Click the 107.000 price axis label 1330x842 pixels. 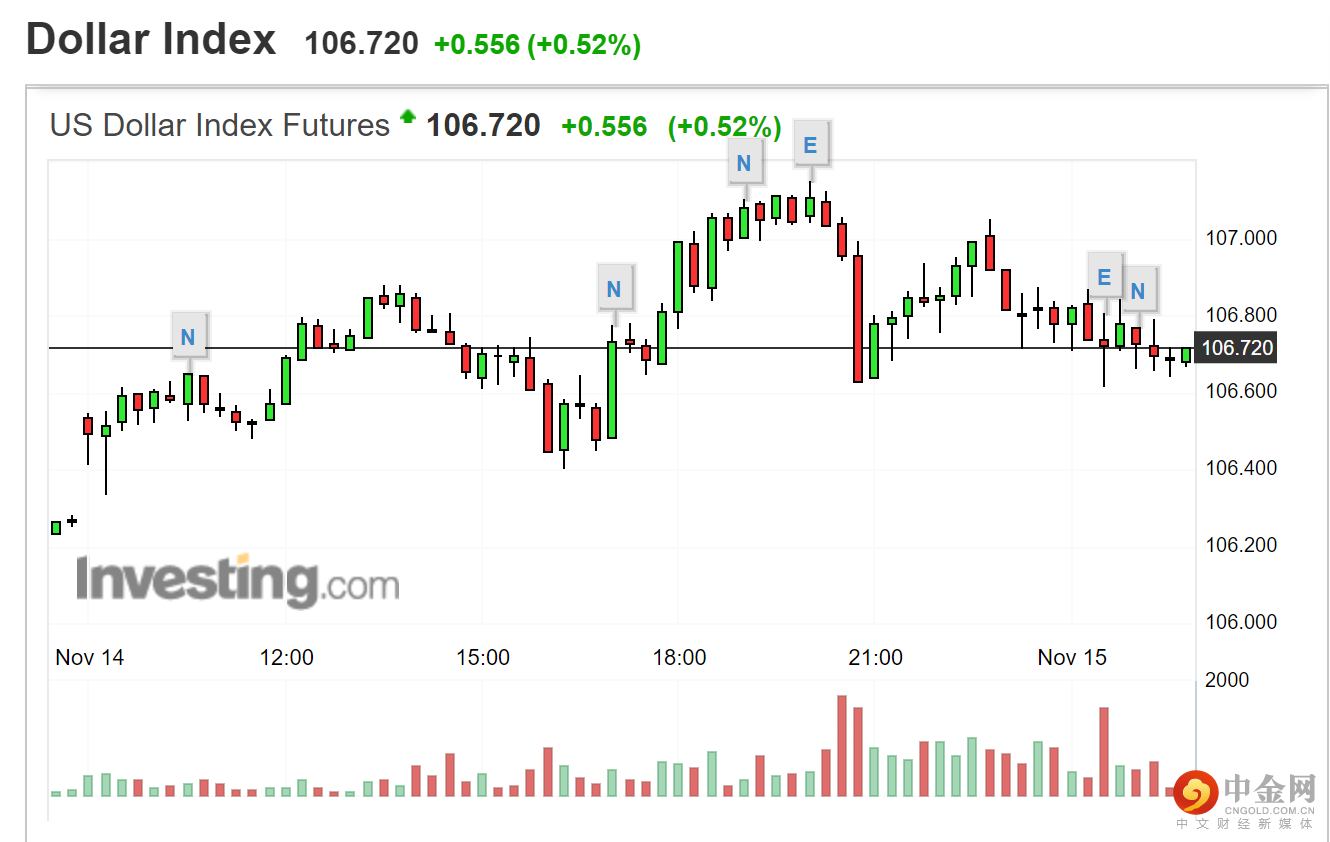click(x=1241, y=238)
